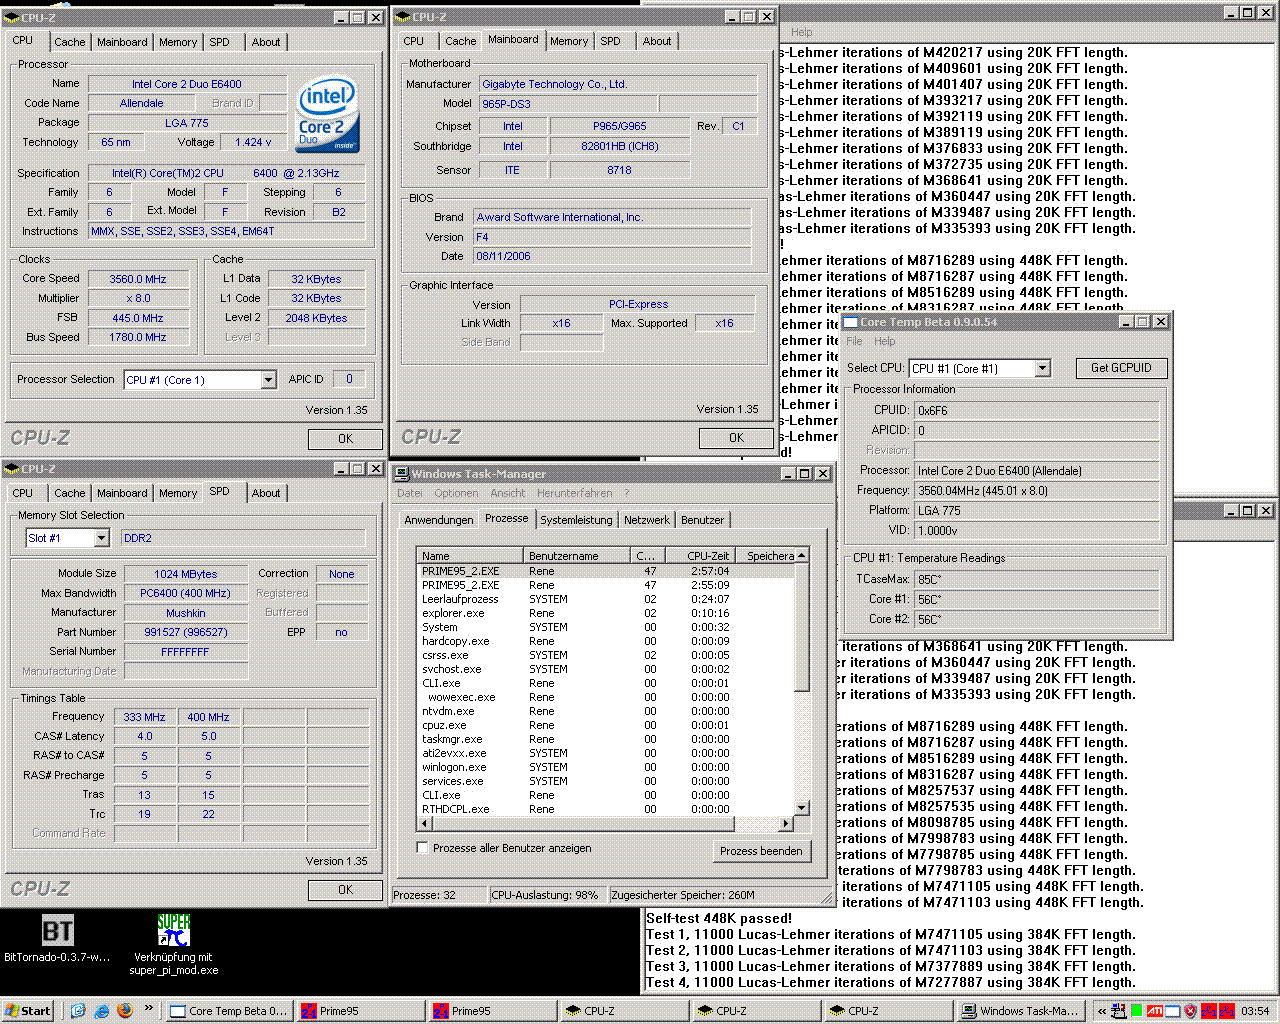1280x1024 pixels.
Task: Select PRIME95_2.EXE row with CPU time 2:57:04
Action: [x=605, y=571]
